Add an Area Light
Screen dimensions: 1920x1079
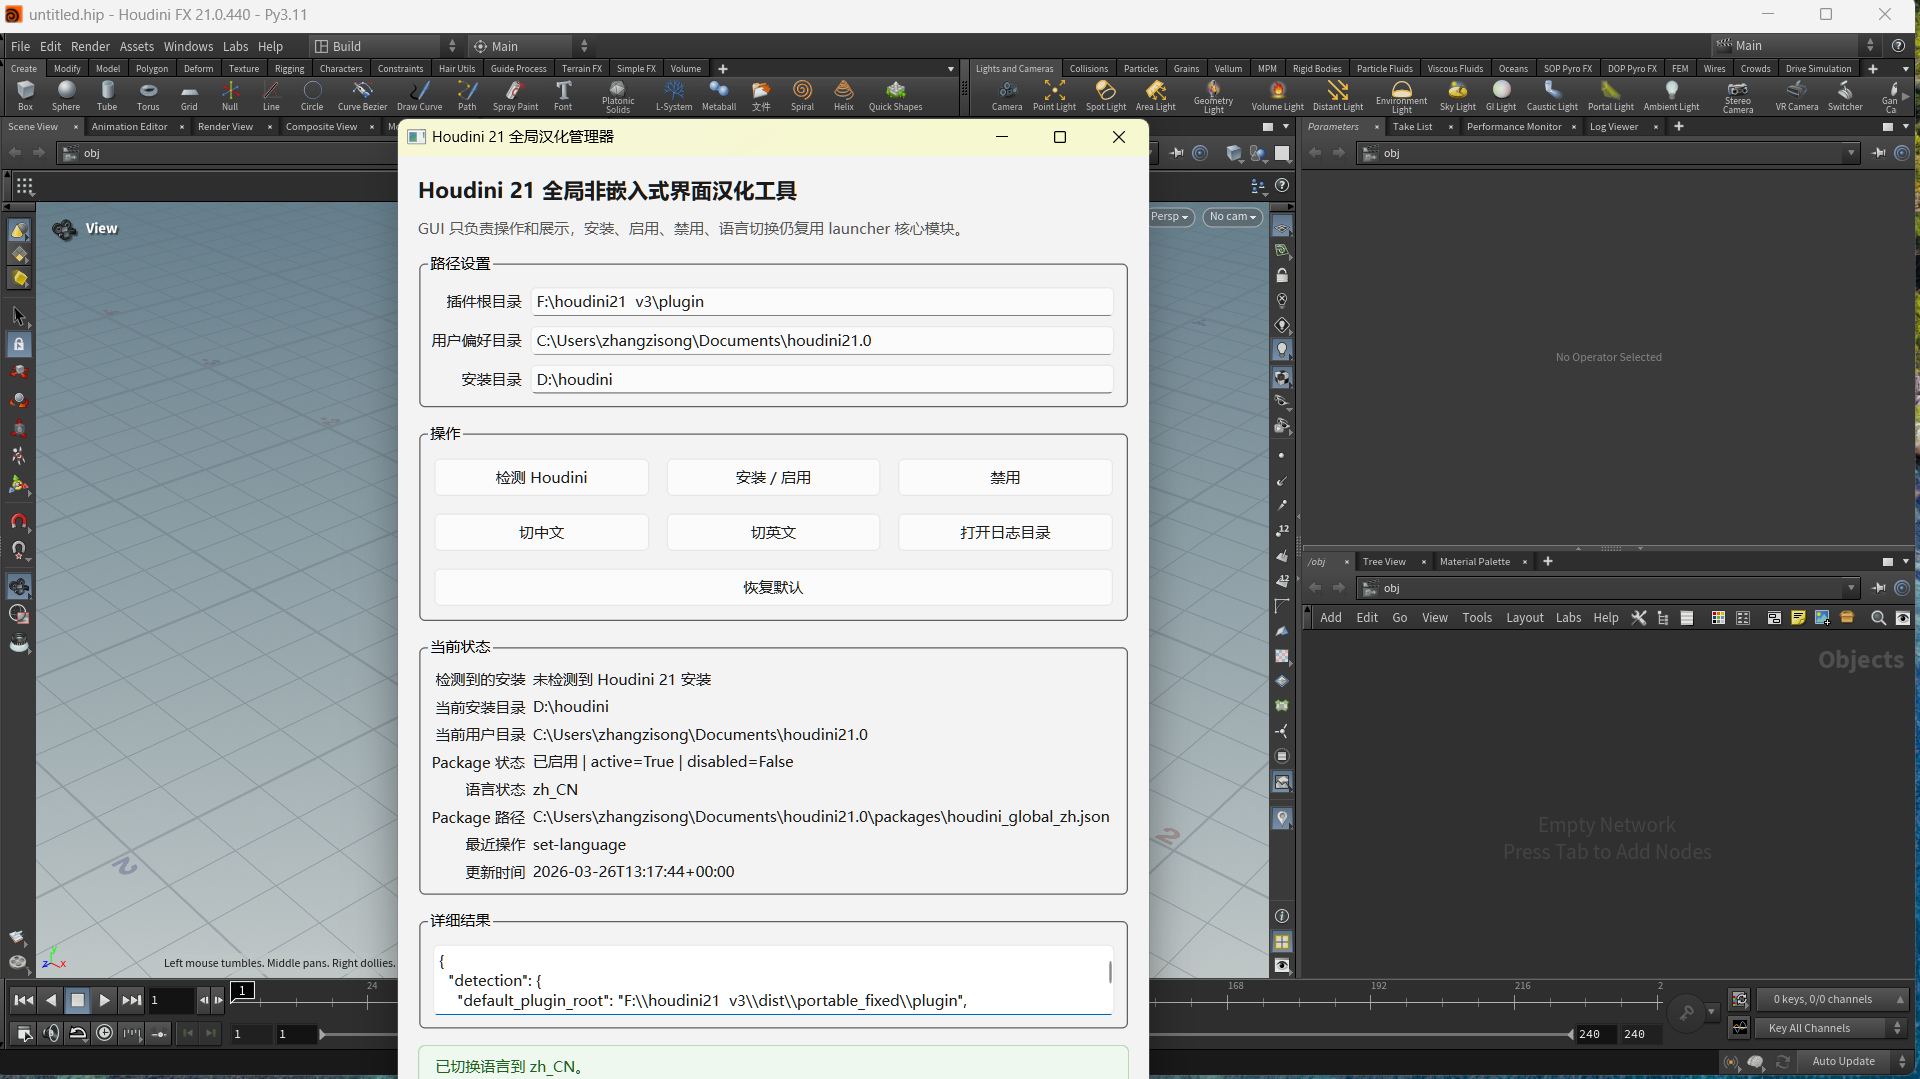click(1156, 96)
